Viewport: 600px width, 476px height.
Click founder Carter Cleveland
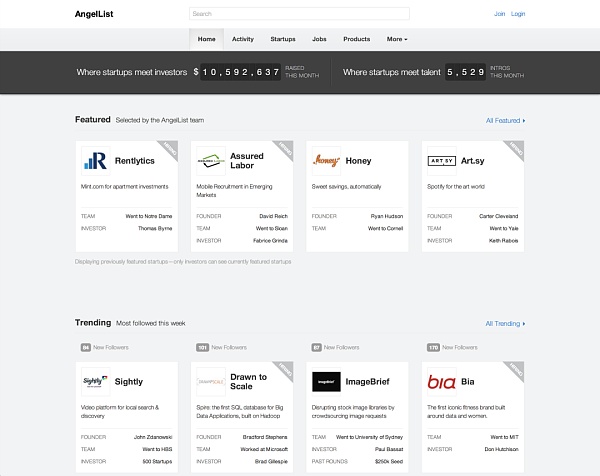(499, 216)
